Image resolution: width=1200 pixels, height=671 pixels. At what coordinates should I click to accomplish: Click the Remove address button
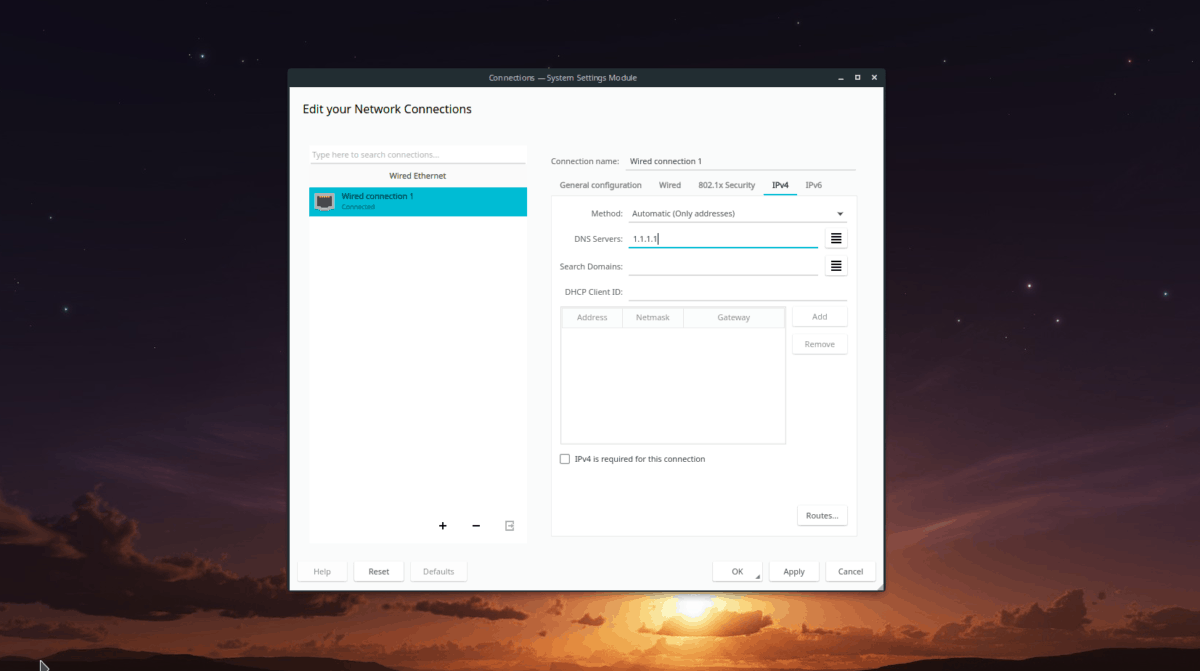[820, 344]
